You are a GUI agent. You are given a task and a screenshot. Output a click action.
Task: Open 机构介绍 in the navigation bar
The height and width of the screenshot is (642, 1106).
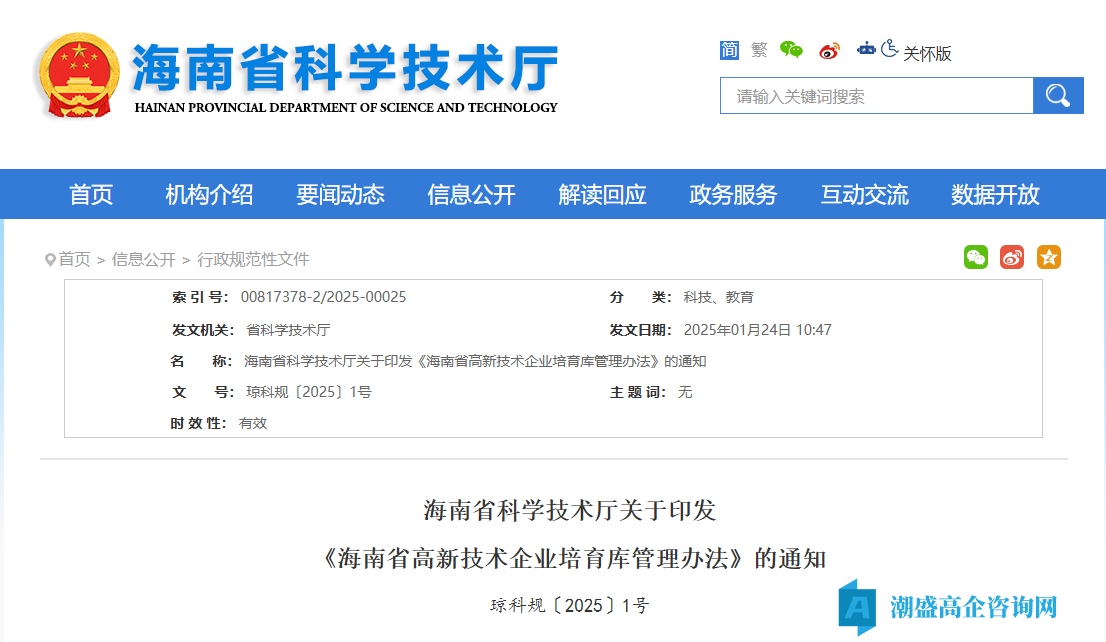tap(209, 195)
